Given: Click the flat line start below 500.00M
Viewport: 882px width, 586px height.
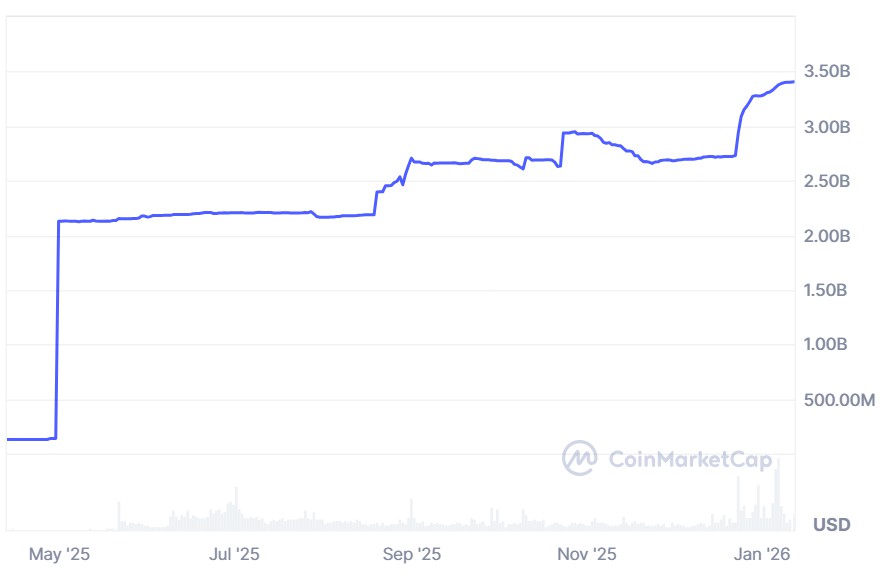Looking at the screenshot, I should (10, 439).
